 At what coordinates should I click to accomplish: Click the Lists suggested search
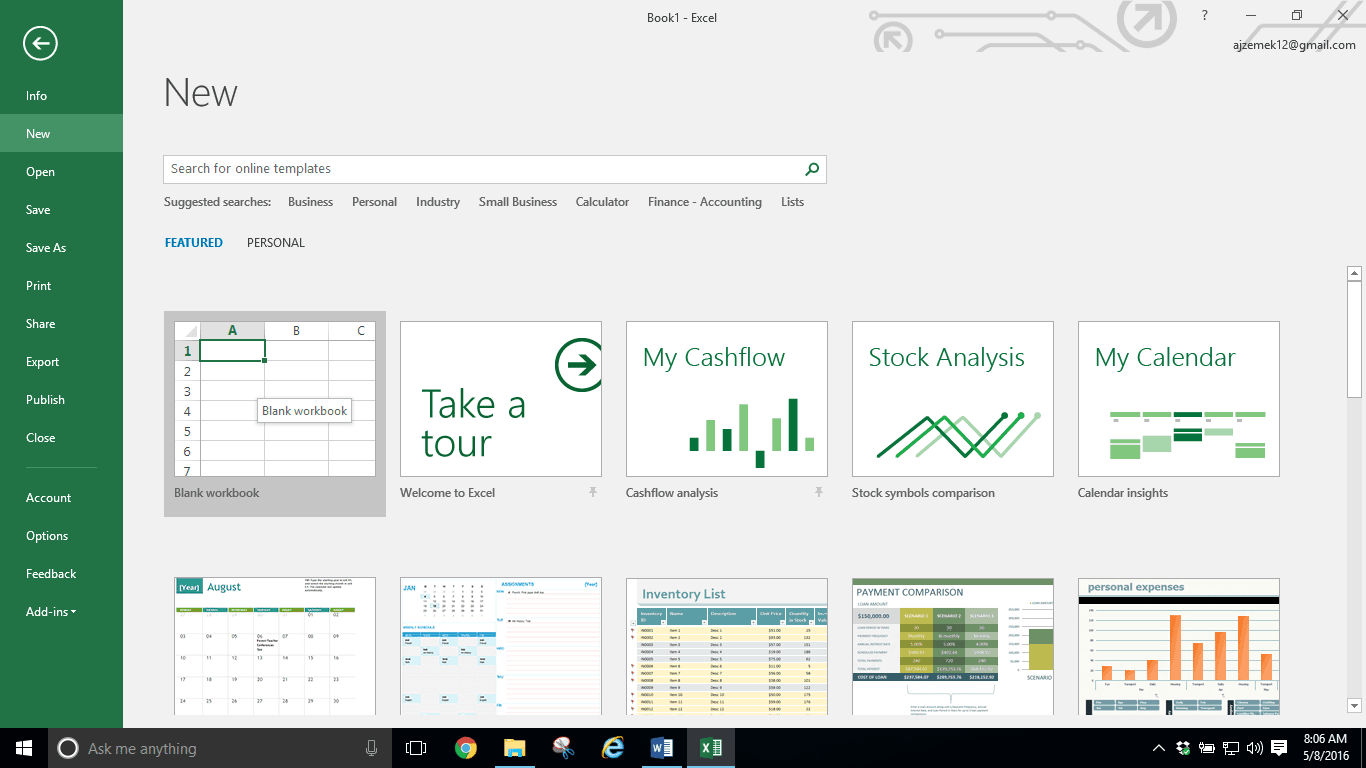(x=792, y=202)
